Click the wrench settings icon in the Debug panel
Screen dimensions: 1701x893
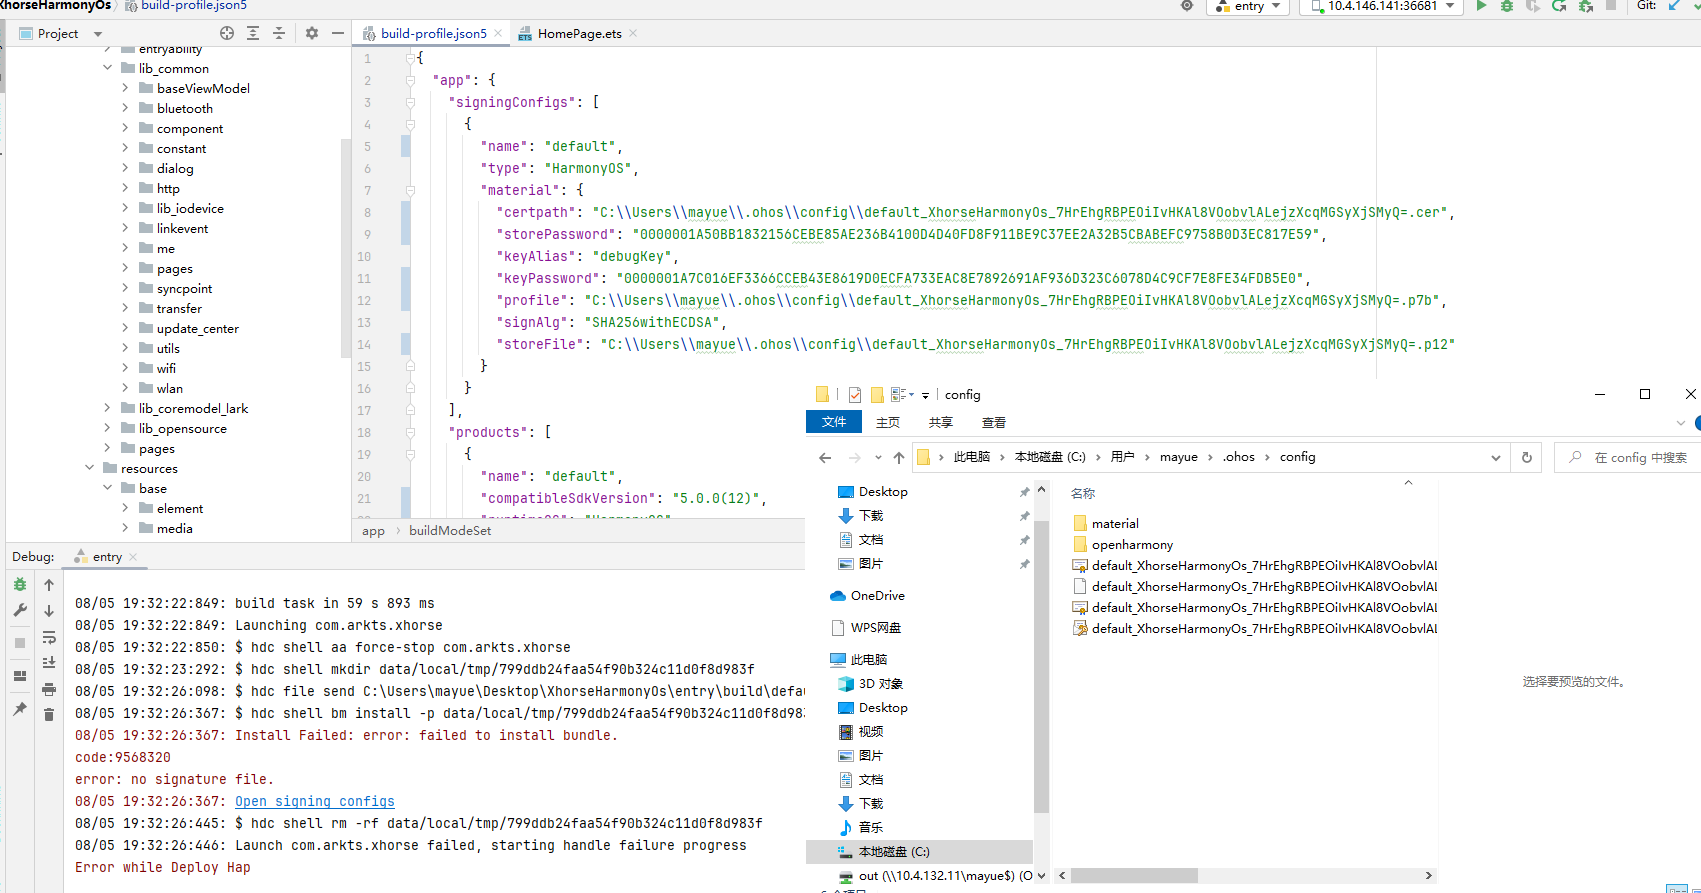pyautogui.click(x=20, y=610)
